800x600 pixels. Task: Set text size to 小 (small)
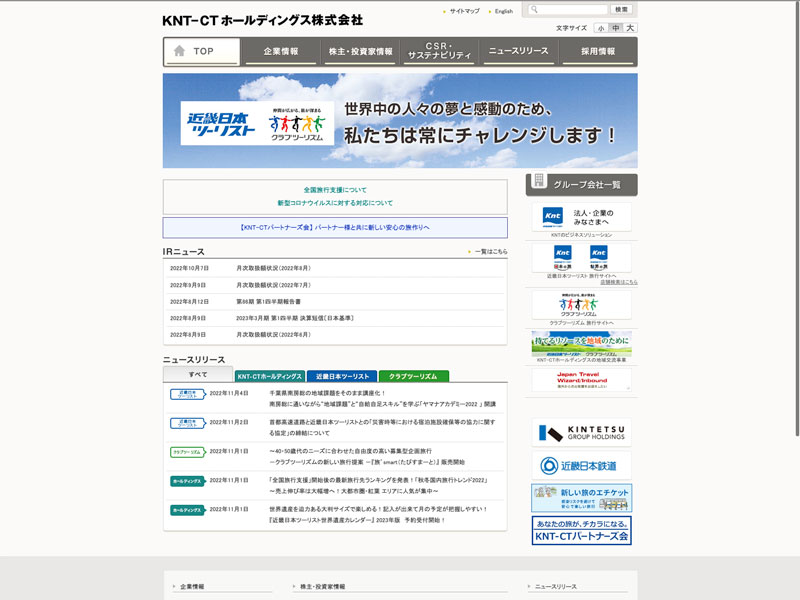(x=601, y=28)
